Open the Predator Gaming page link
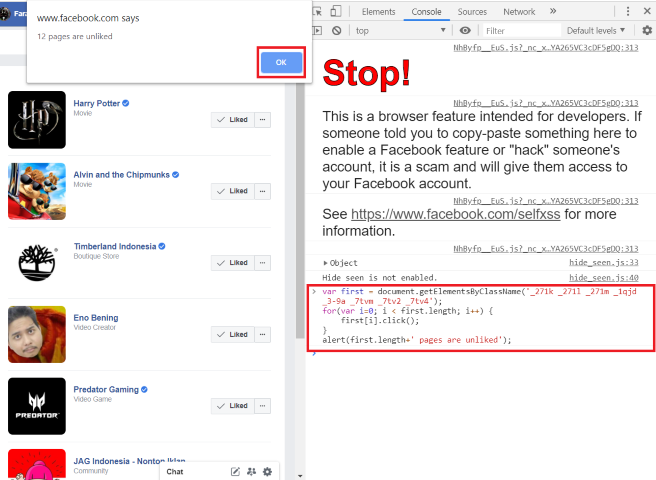The height and width of the screenshot is (480, 656). coord(106,390)
